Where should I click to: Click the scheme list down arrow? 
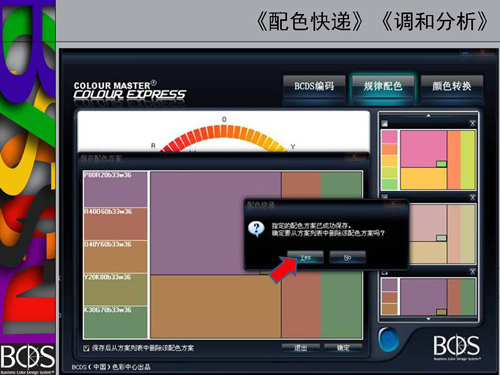pyautogui.click(x=428, y=319)
